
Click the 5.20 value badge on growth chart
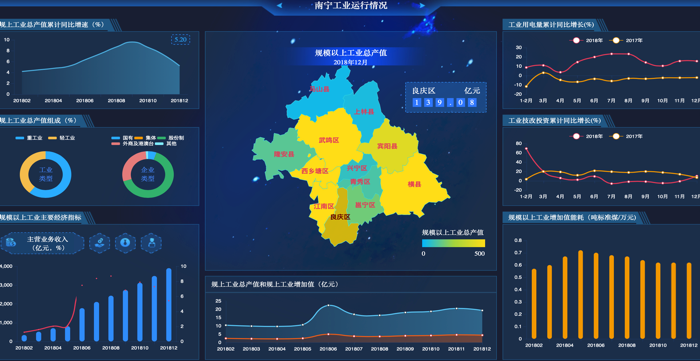pos(181,40)
